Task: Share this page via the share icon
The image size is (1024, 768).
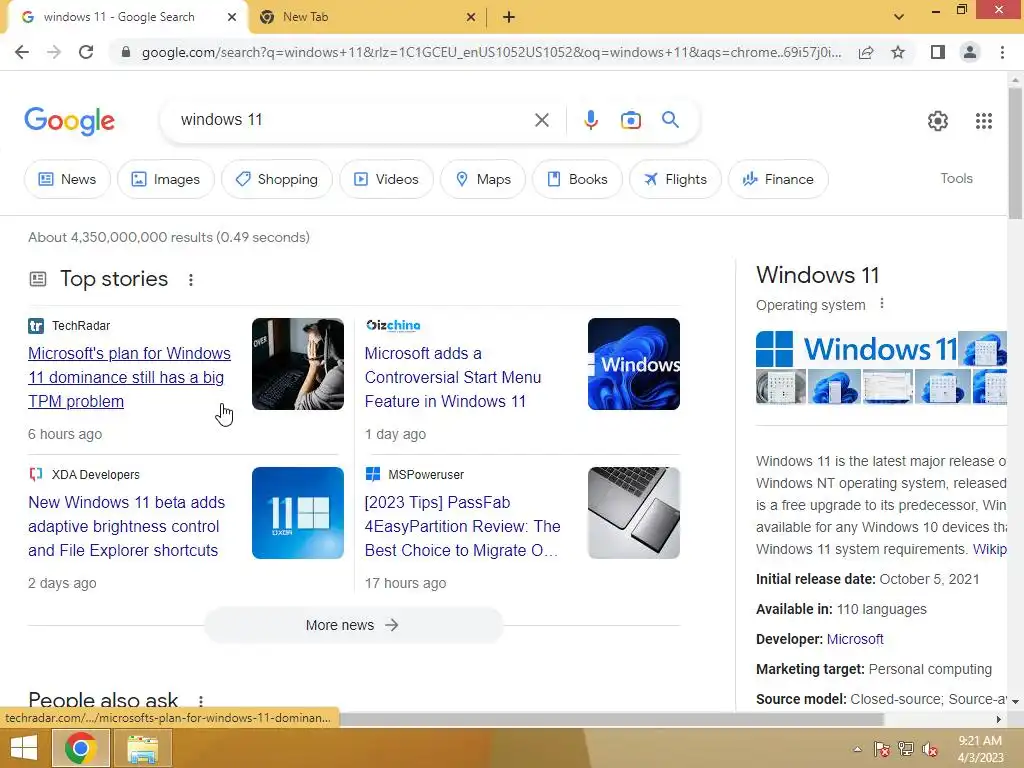Action: (866, 52)
